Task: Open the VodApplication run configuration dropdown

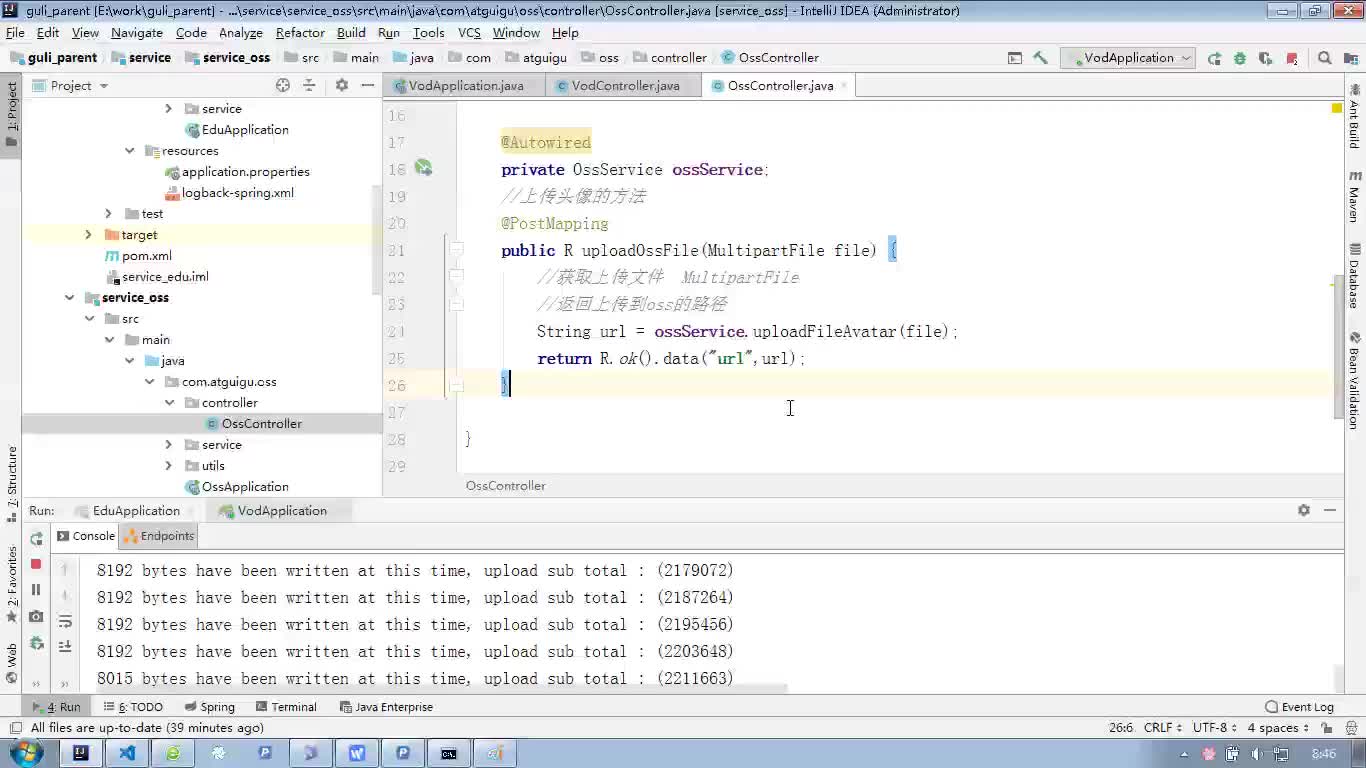Action: pos(1129,58)
